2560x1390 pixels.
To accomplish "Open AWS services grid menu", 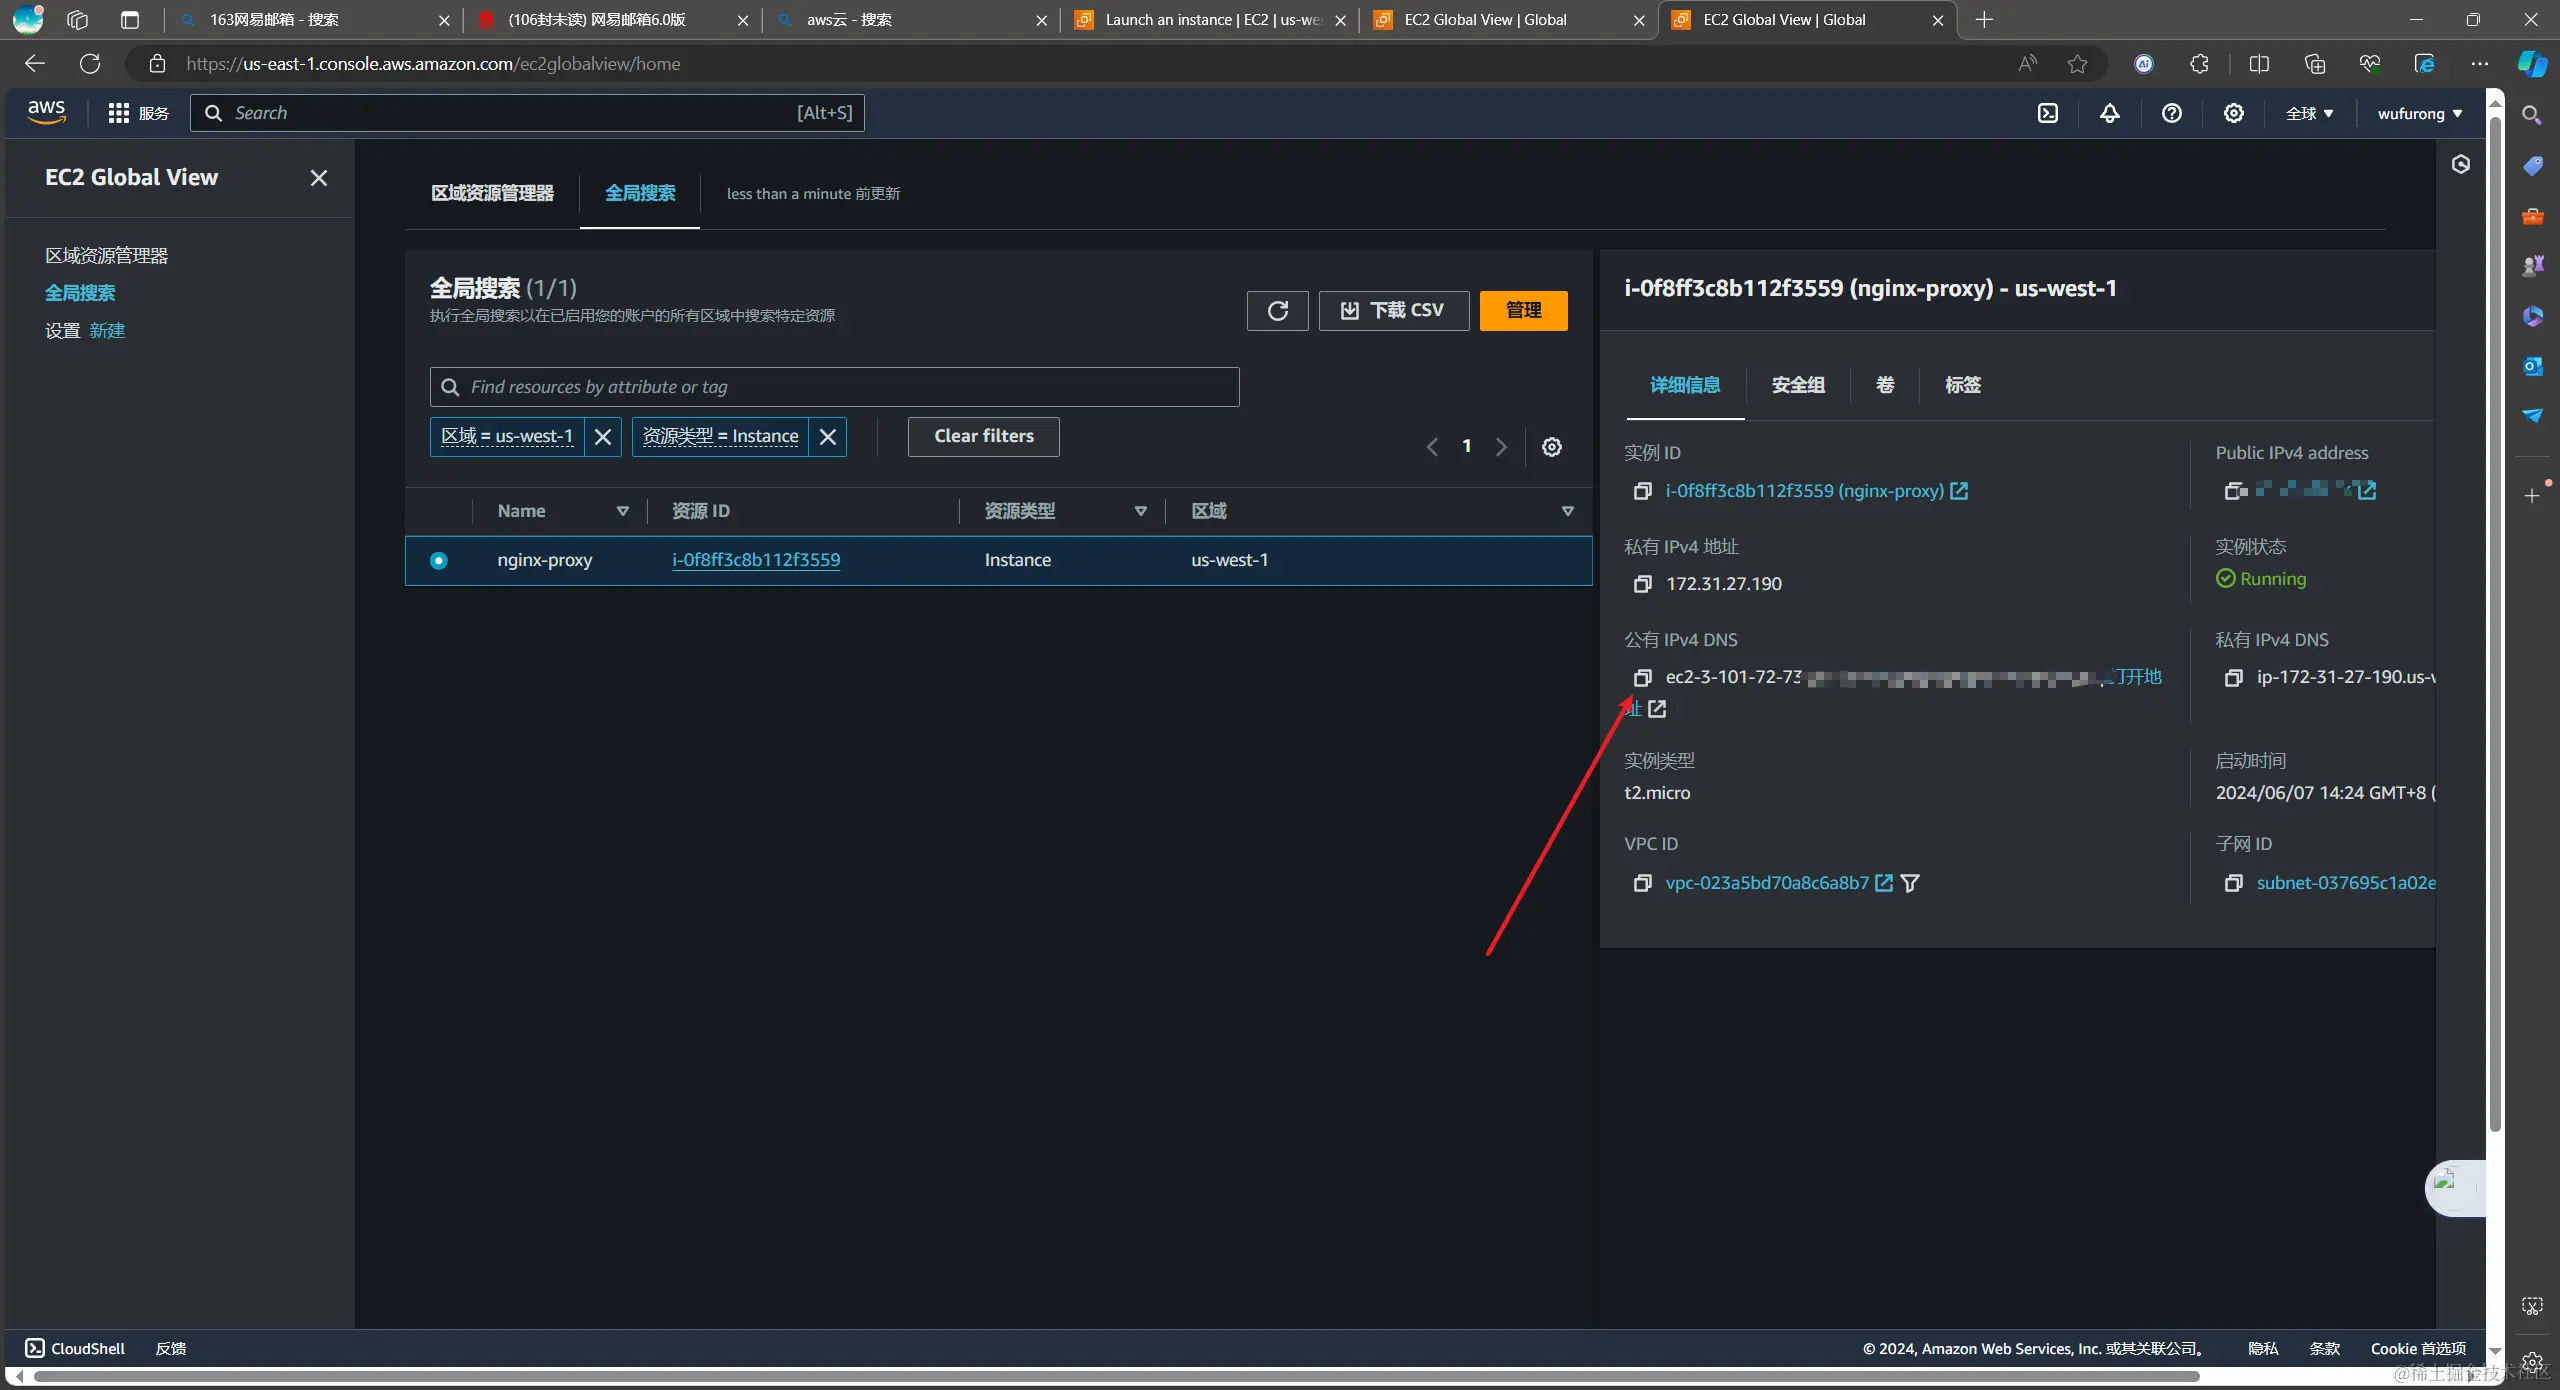I will (119, 113).
